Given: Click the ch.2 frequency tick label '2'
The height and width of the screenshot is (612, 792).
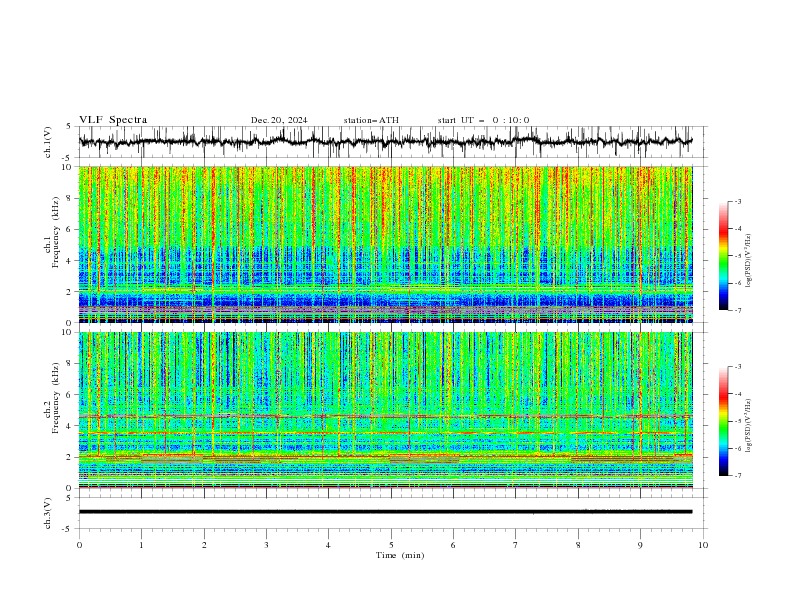Looking at the screenshot, I should pos(69,457).
